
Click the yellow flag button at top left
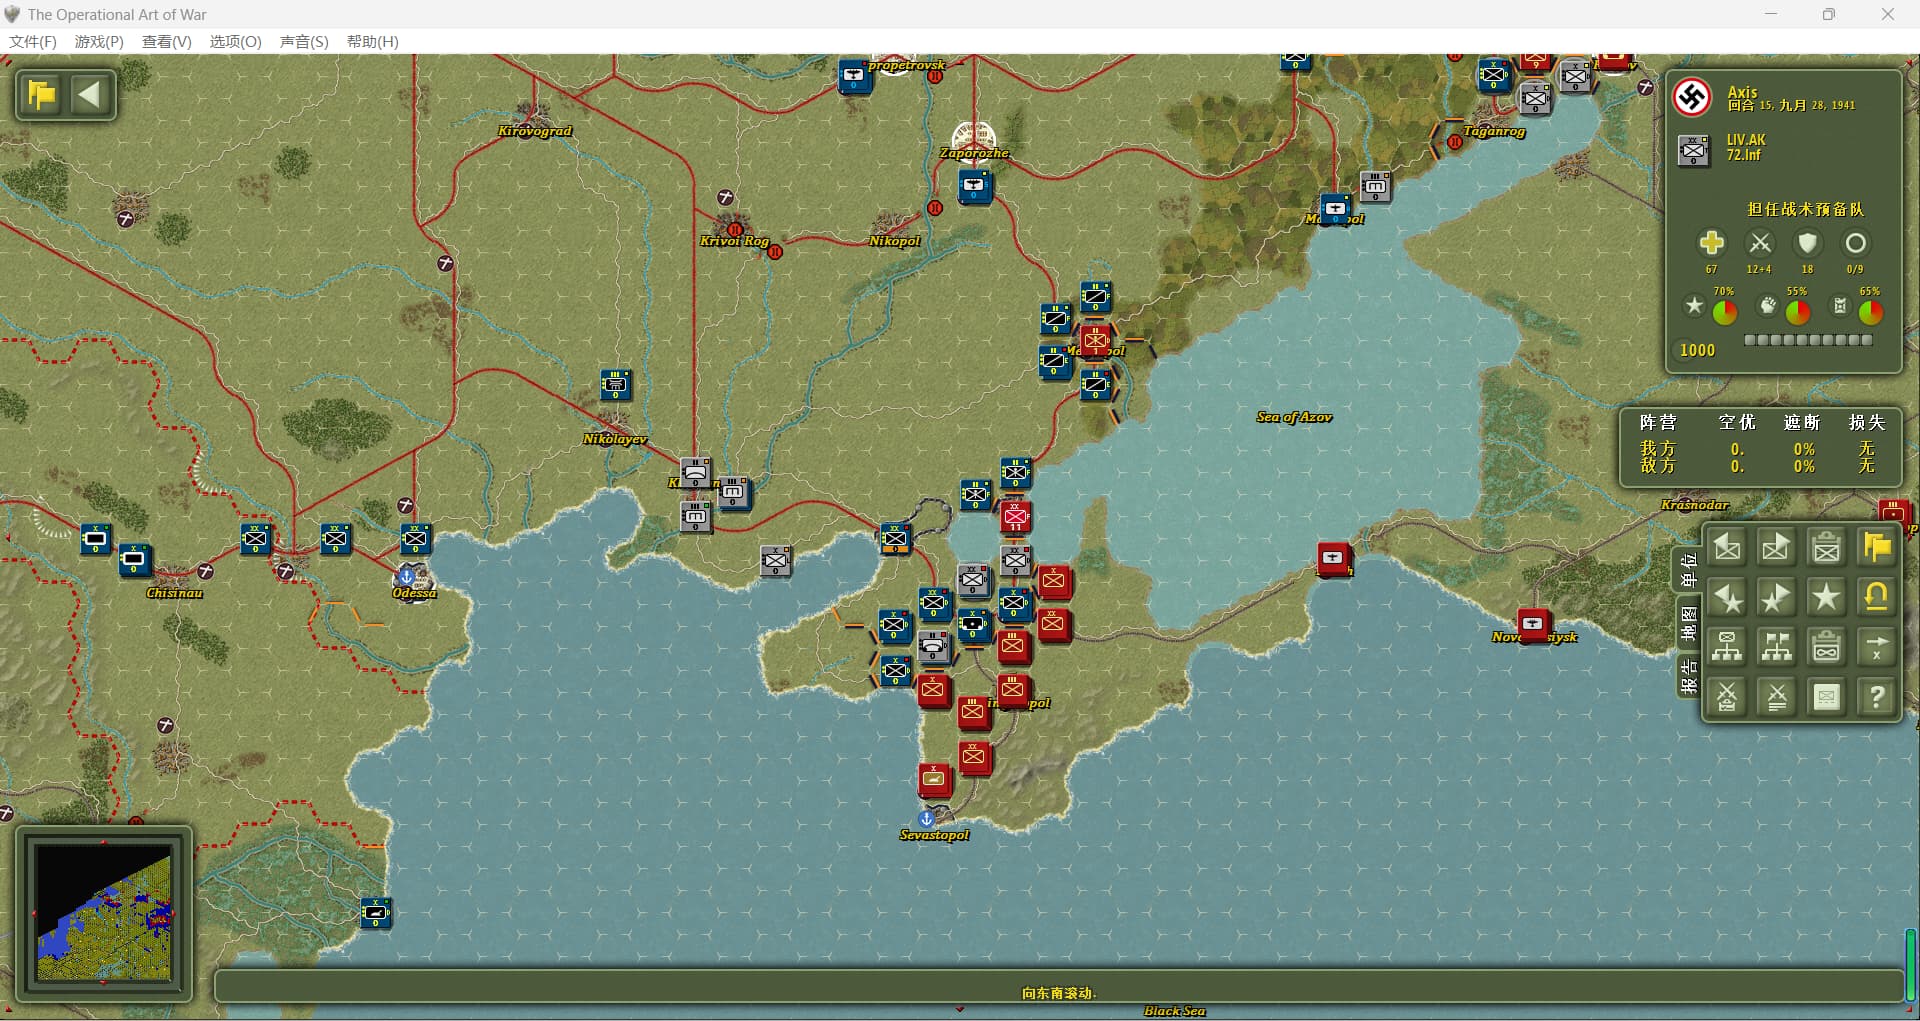point(42,95)
